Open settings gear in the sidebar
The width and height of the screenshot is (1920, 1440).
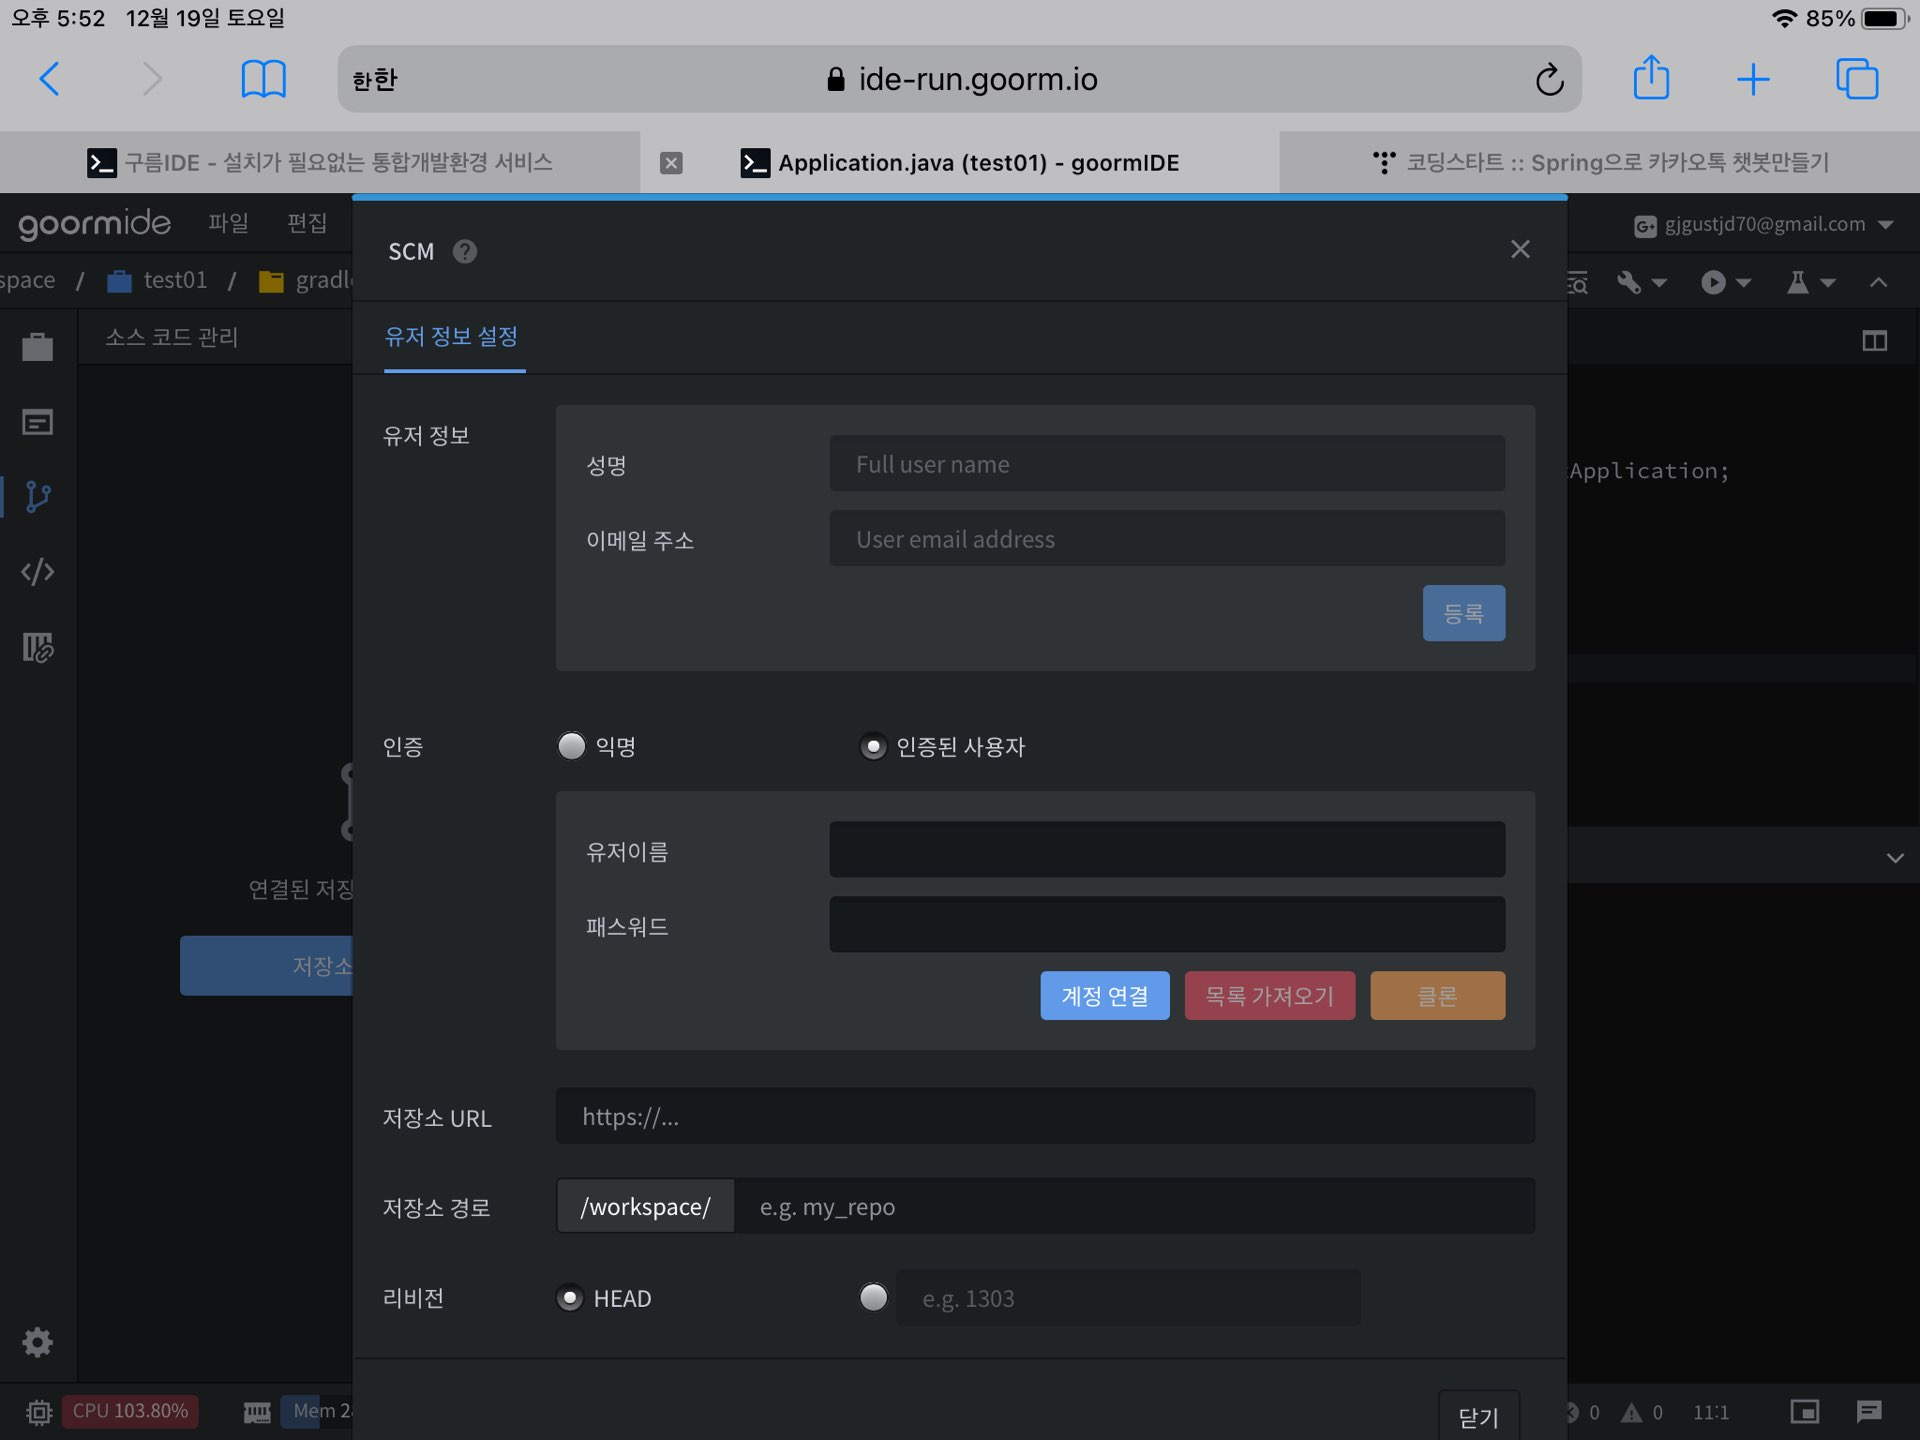[x=38, y=1342]
